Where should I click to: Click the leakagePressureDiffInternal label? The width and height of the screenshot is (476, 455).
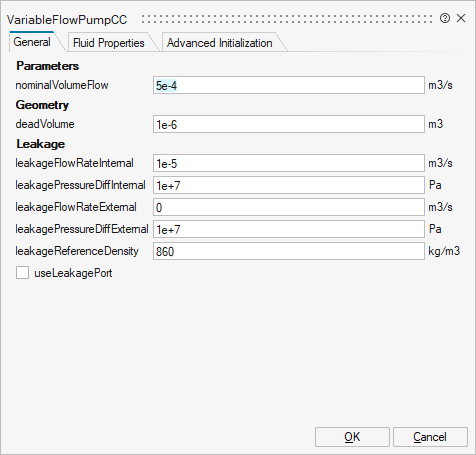pos(80,185)
